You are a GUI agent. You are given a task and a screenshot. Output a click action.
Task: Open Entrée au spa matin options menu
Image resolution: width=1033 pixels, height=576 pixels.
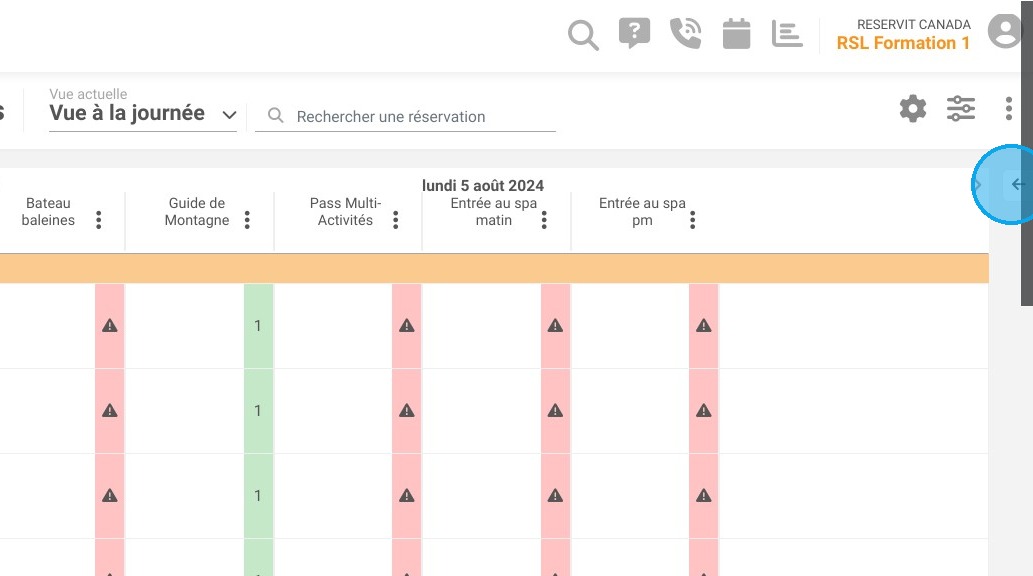tap(544, 219)
